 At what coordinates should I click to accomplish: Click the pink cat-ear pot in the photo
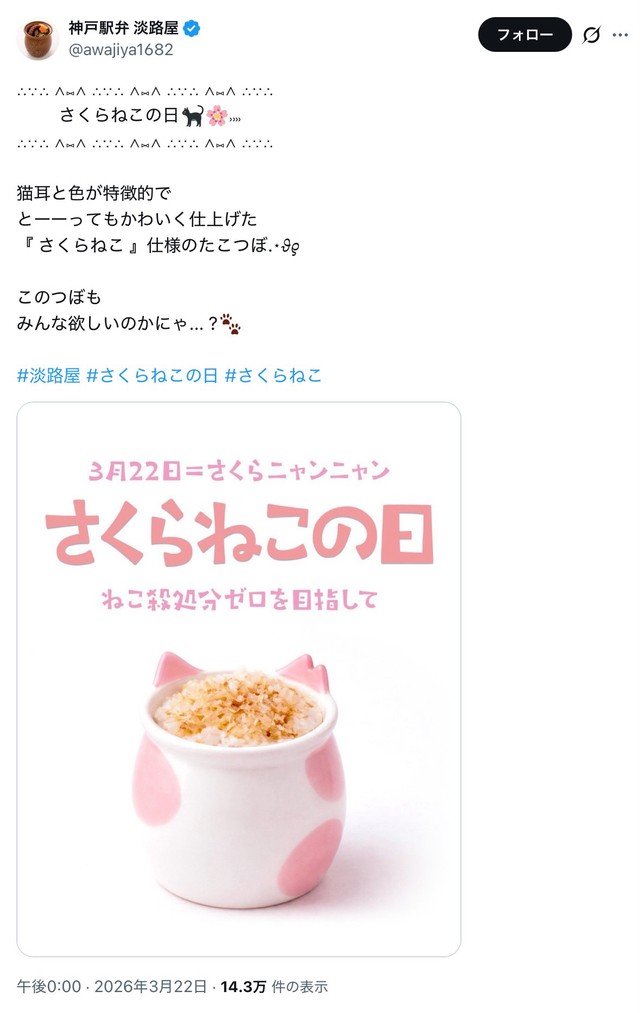pos(239,780)
